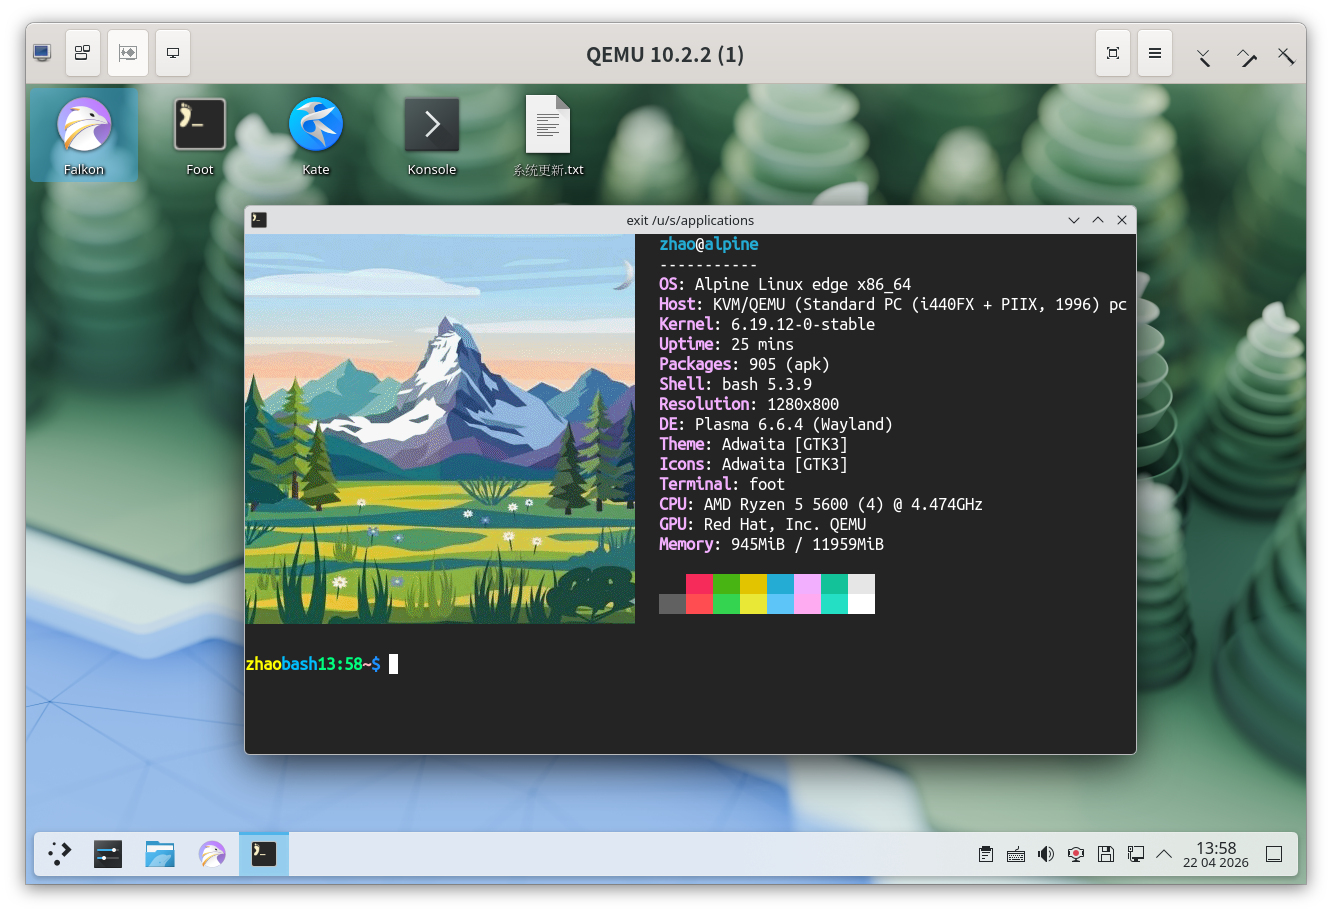The image size is (1332, 913).
Task: Open the QEMU viewer hamburger menu
Action: tap(1155, 54)
